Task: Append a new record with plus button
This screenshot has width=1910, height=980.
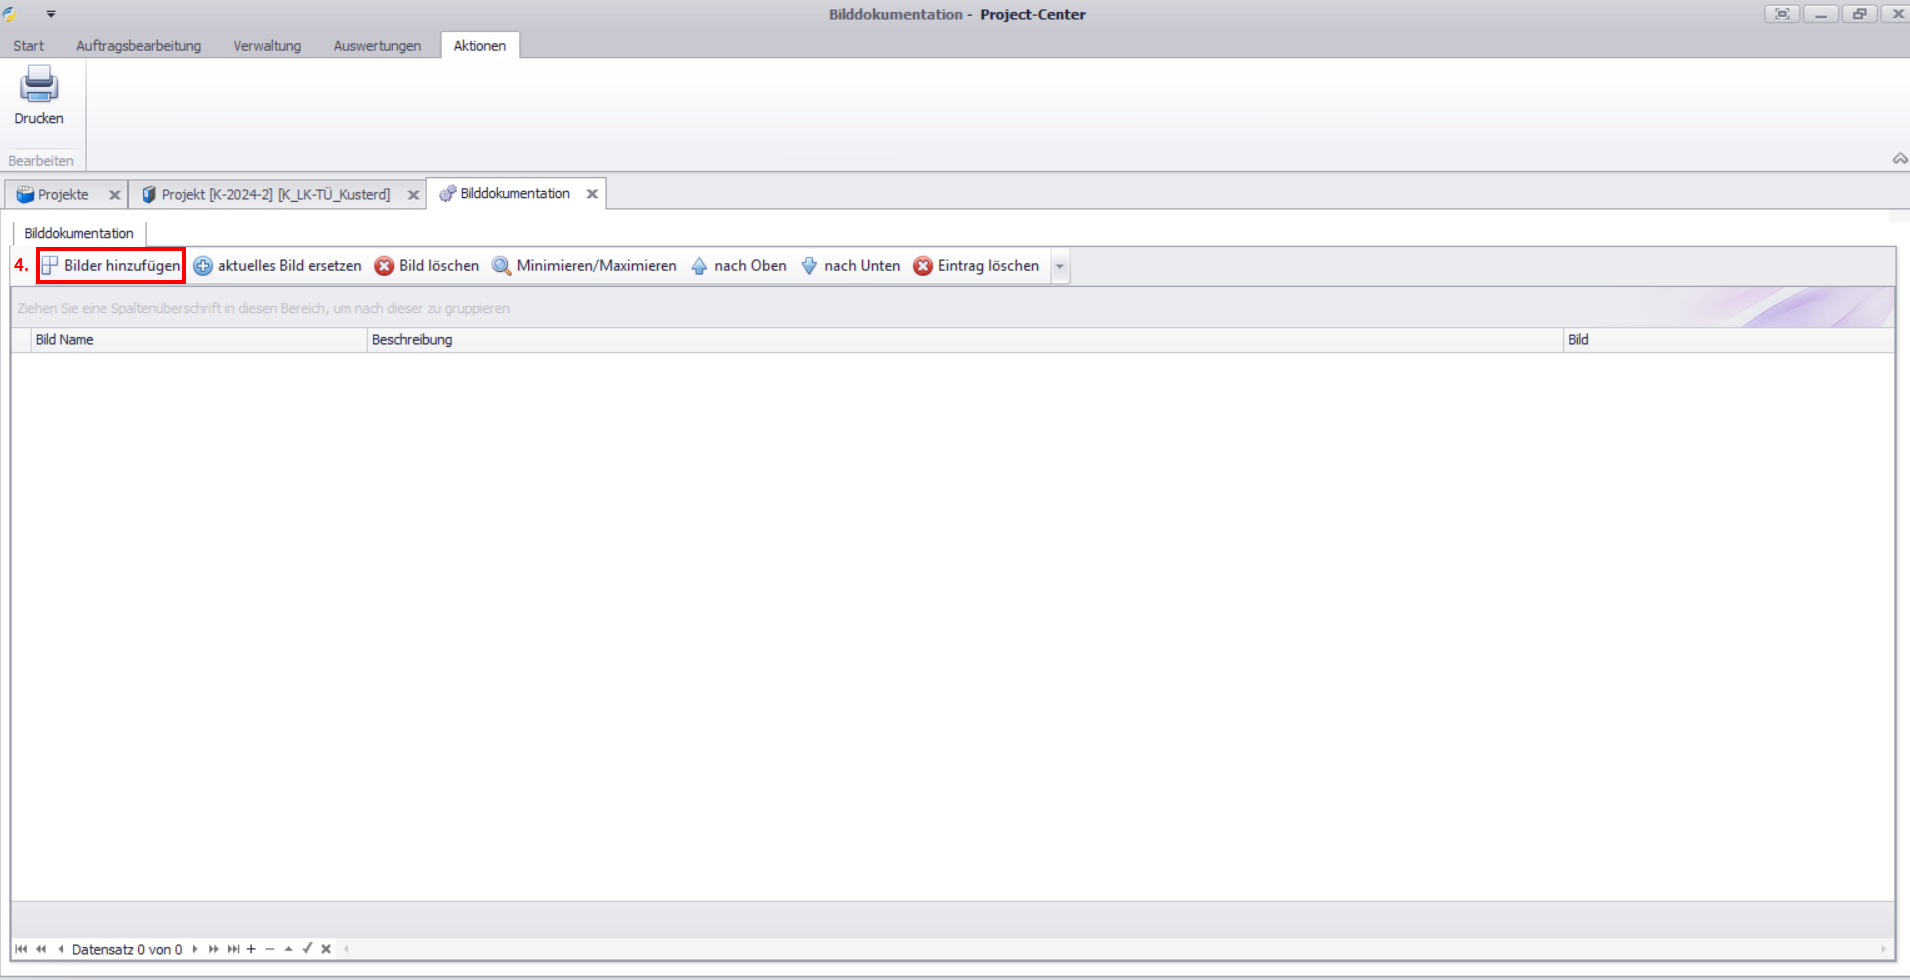Action: [251, 949]
